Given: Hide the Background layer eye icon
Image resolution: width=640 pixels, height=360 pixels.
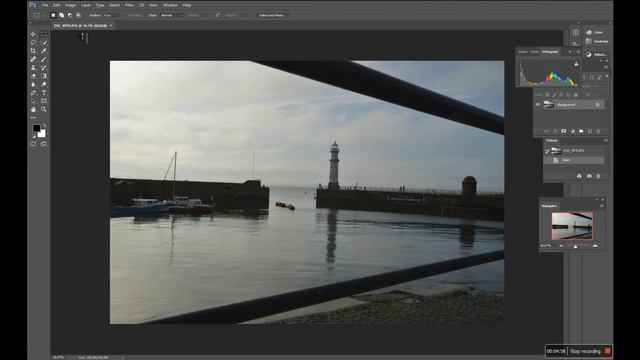Looking at the screenshot, I should (538, 105).
